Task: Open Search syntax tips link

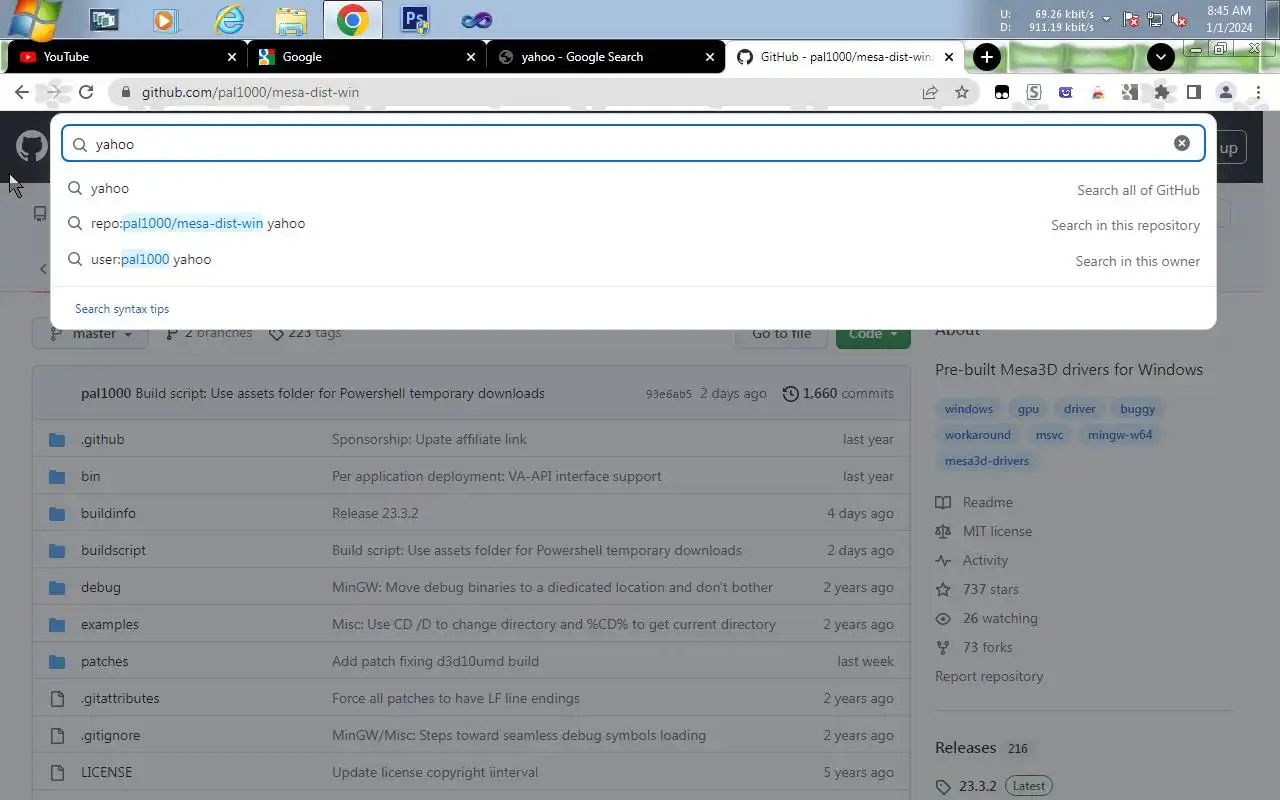Action: point(122,309)
